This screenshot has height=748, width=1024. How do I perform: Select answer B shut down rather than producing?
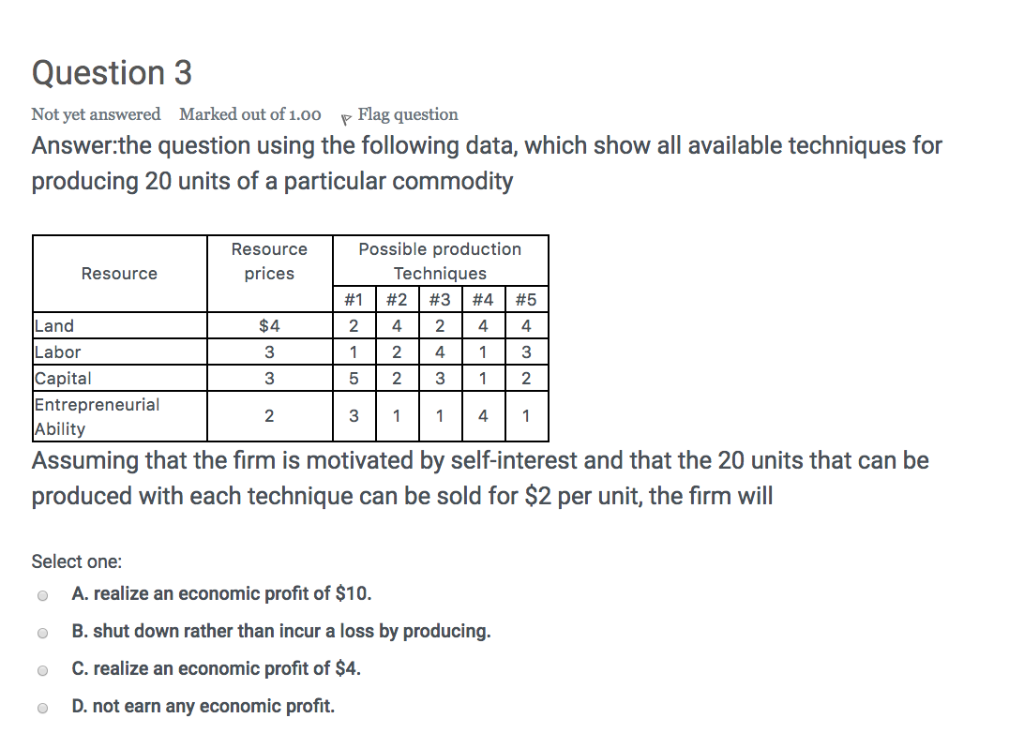tap(43, 632)
